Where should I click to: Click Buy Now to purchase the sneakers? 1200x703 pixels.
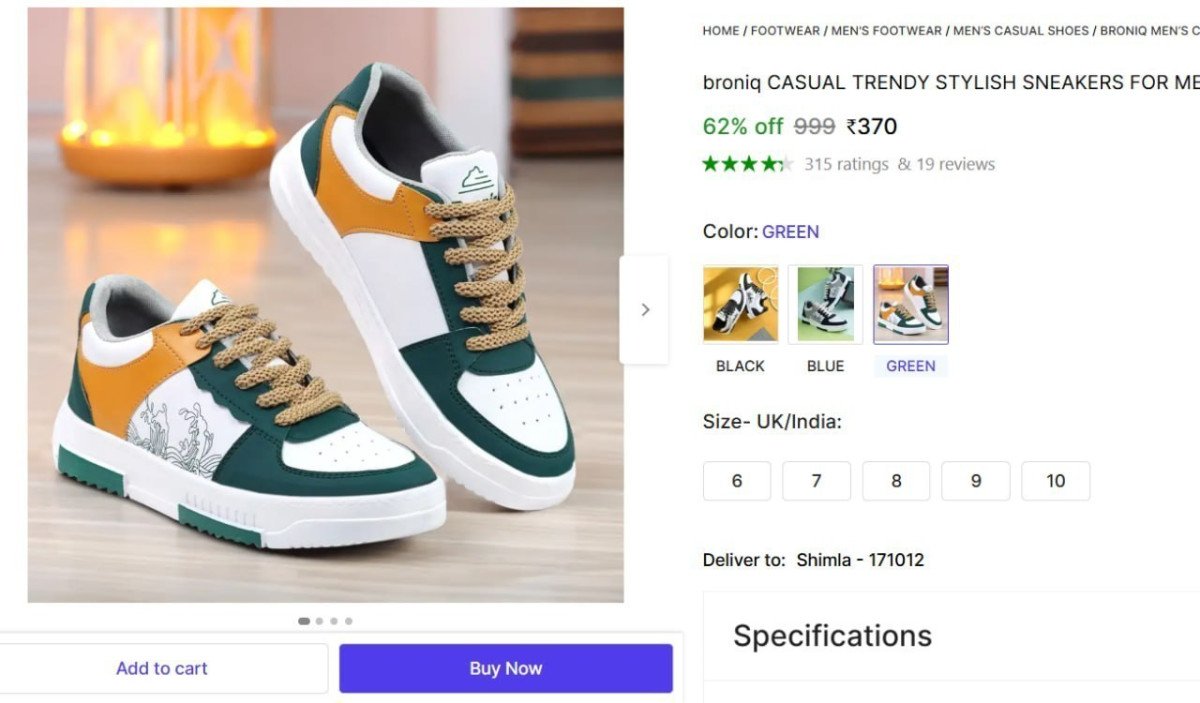[x=505, y=668]
